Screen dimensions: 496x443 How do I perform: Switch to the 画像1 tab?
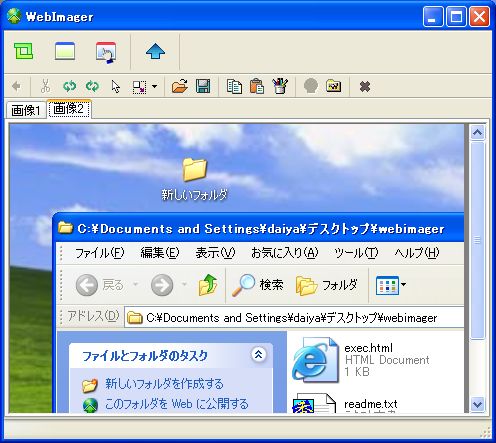click(25, 110)
